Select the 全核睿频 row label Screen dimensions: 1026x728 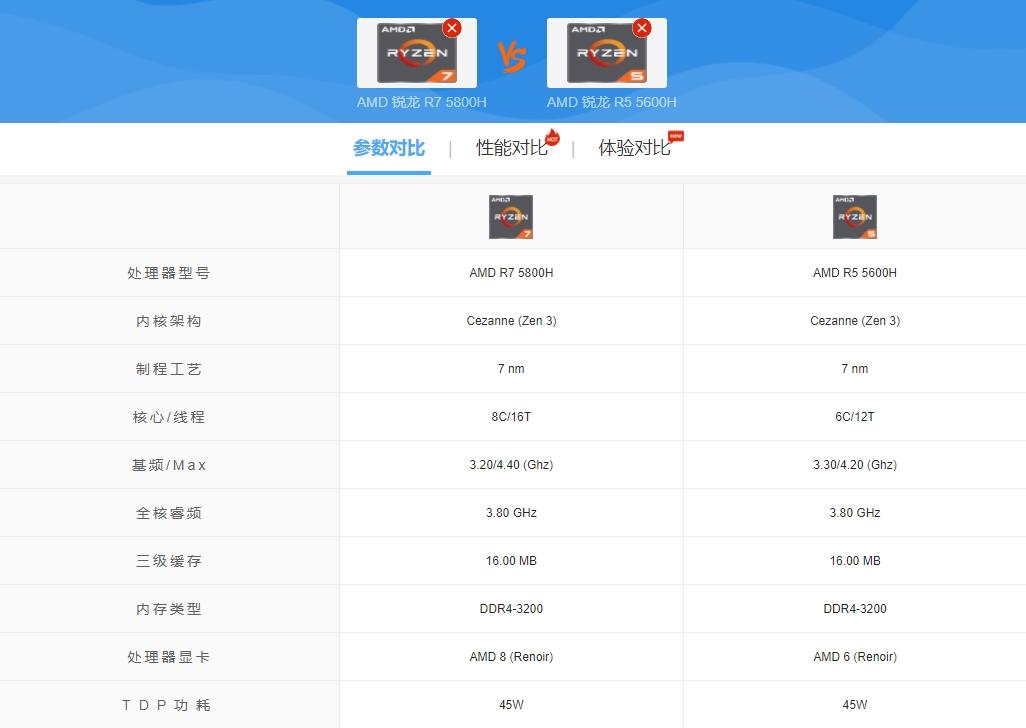(x=169, y=513)
